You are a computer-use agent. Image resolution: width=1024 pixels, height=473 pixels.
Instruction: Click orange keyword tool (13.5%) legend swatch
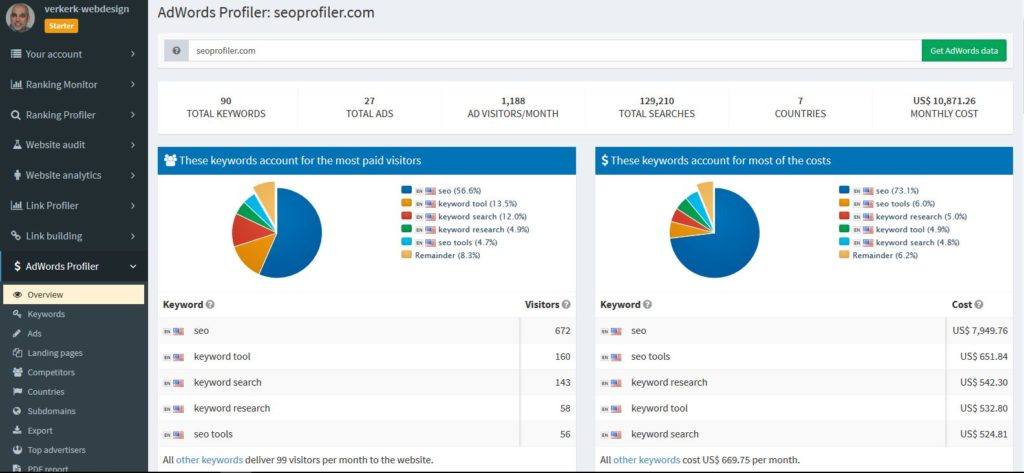click(406, 203)
